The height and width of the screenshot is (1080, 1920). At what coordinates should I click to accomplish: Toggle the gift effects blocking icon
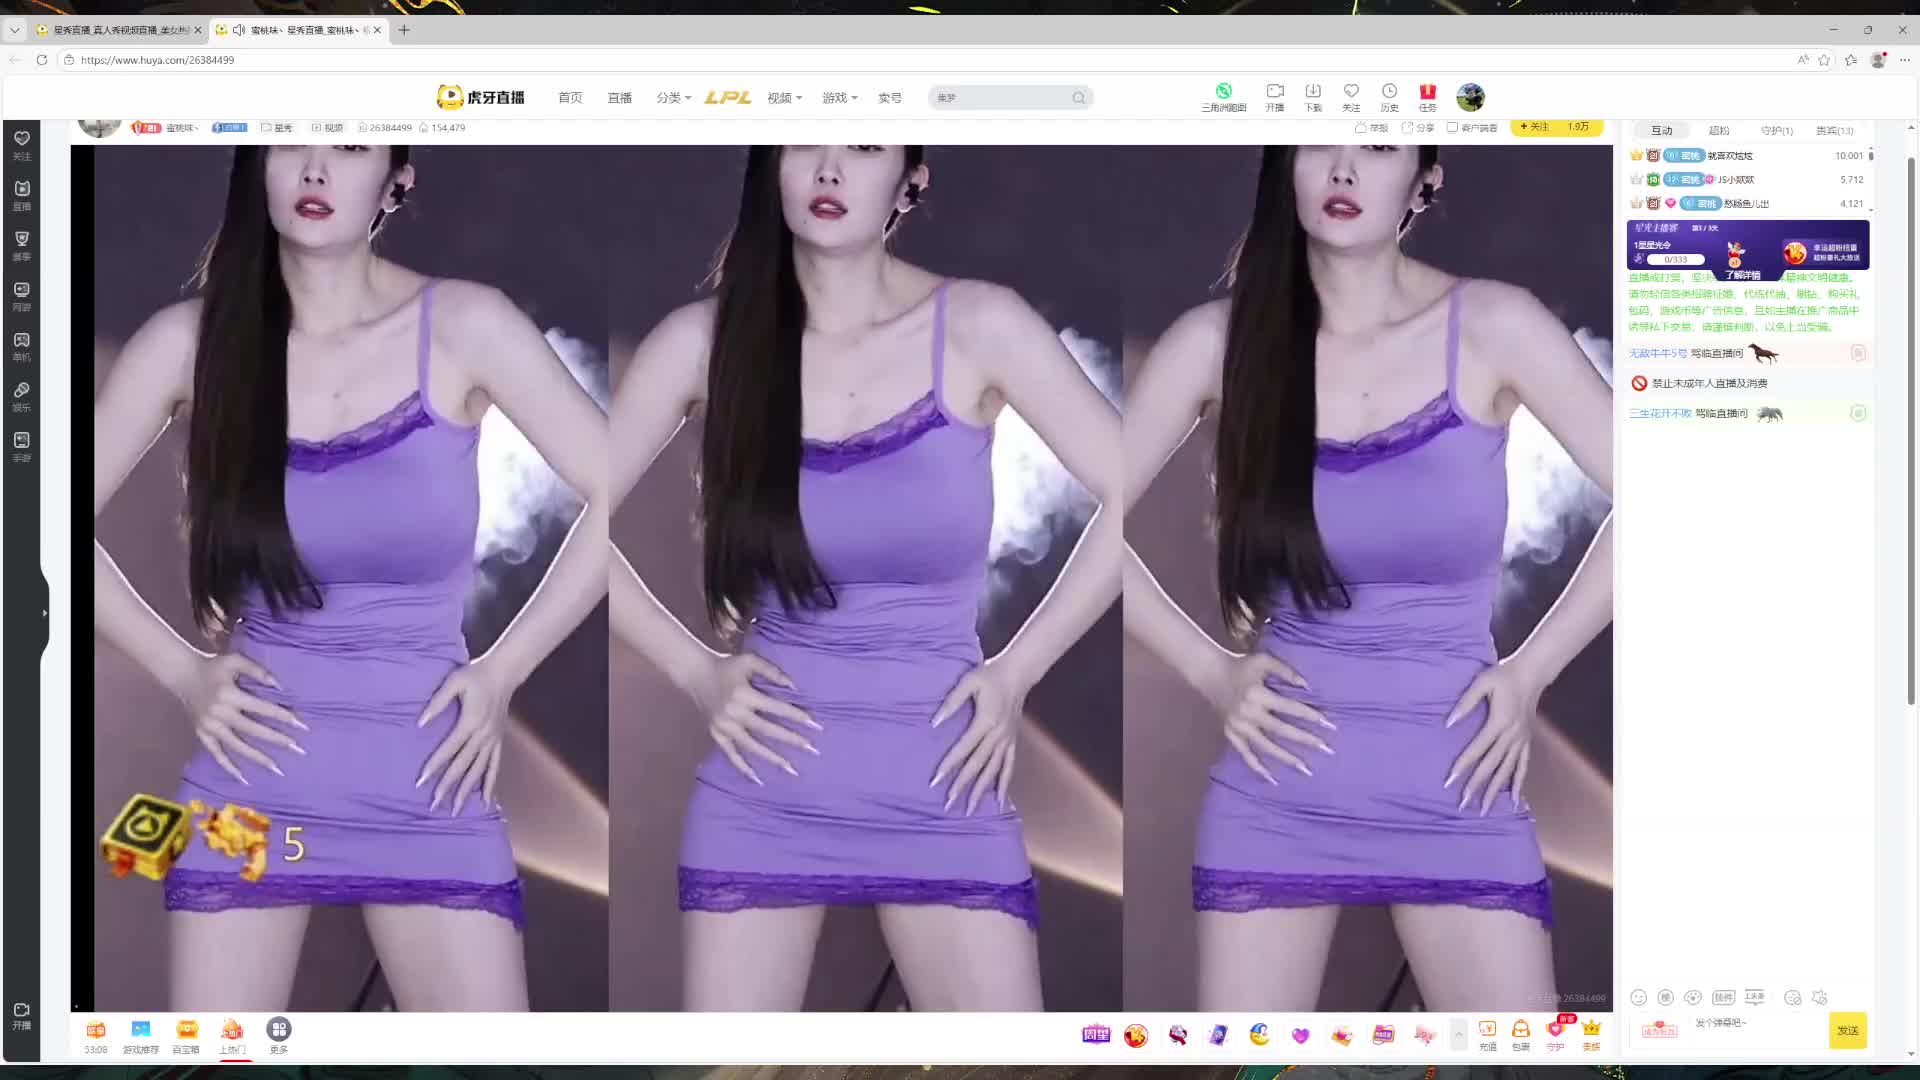point(1820,997)
